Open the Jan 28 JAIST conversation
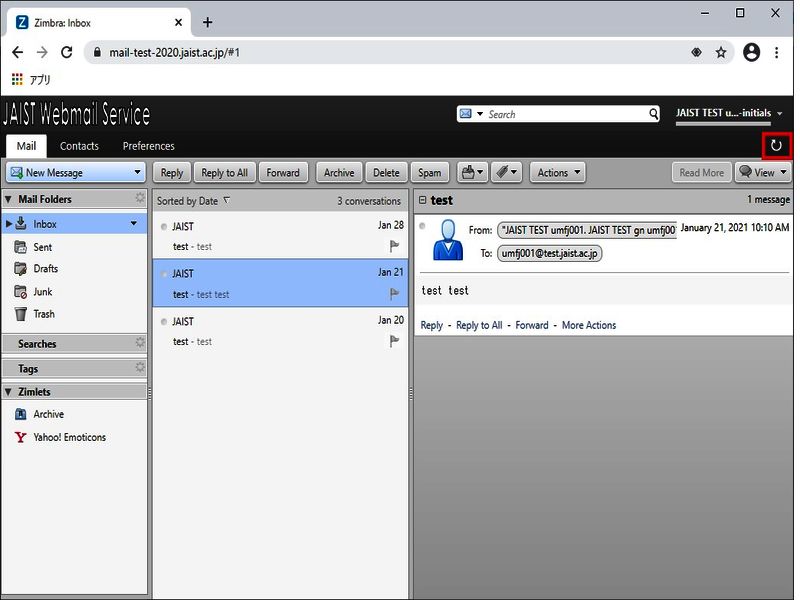800x600 pixels. coord(280,235)
